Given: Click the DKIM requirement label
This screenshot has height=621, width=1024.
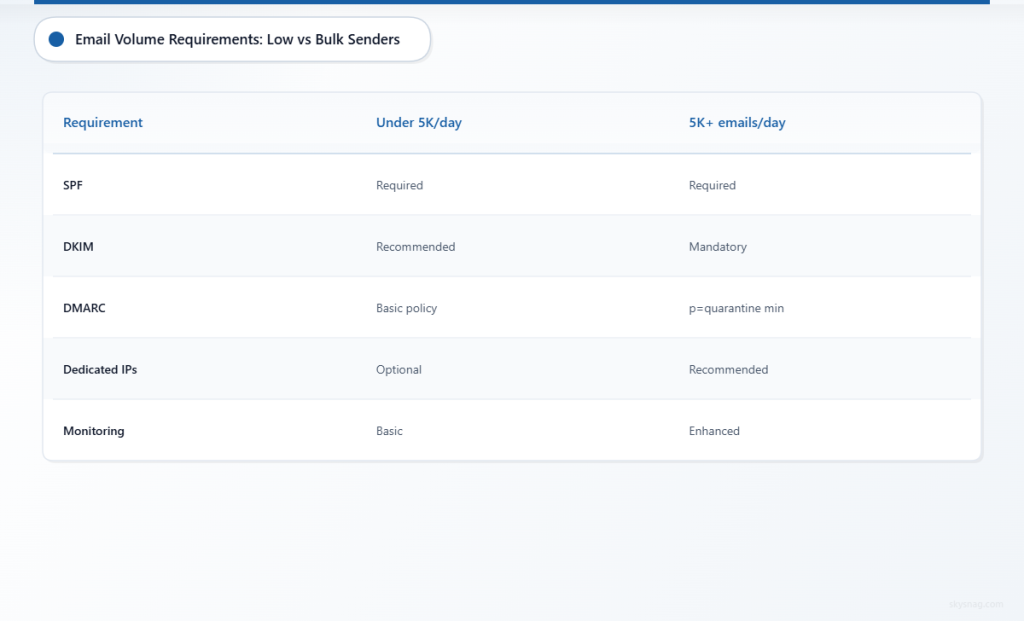Looking at the screenshot, I should tap(78, 246).
